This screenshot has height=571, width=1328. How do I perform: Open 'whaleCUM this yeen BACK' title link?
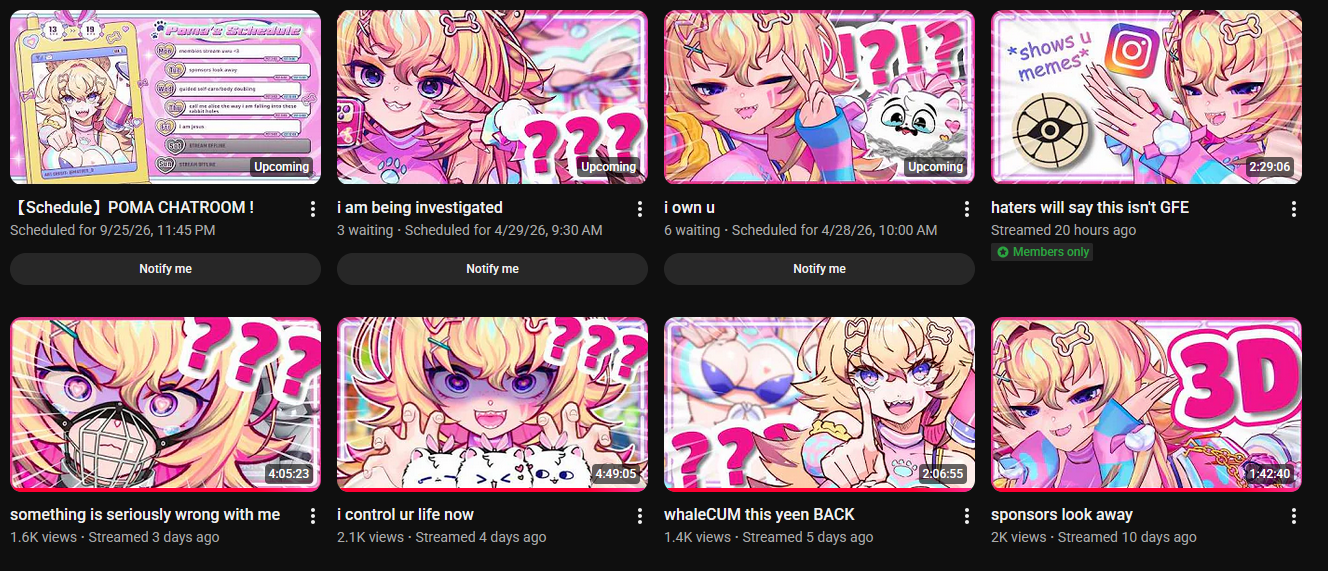[760, 515]
